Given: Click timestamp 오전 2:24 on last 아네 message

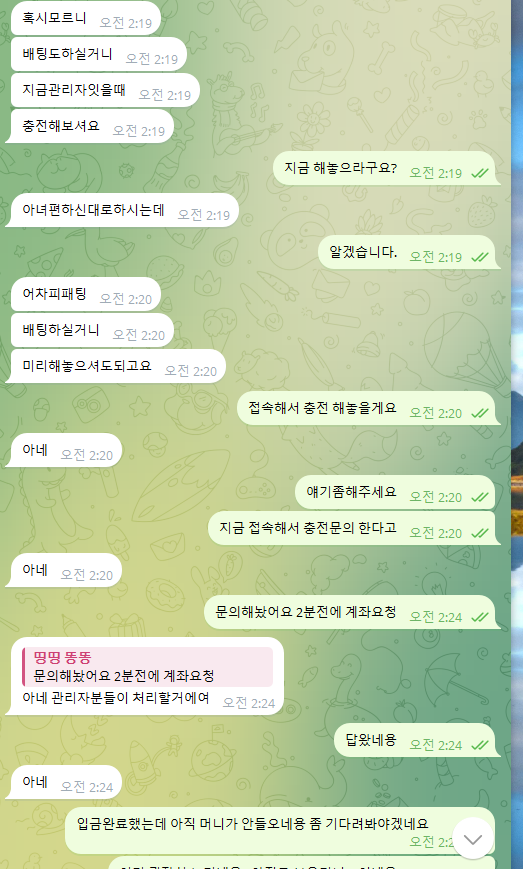Looking at the screenshot, I should 86,787.
